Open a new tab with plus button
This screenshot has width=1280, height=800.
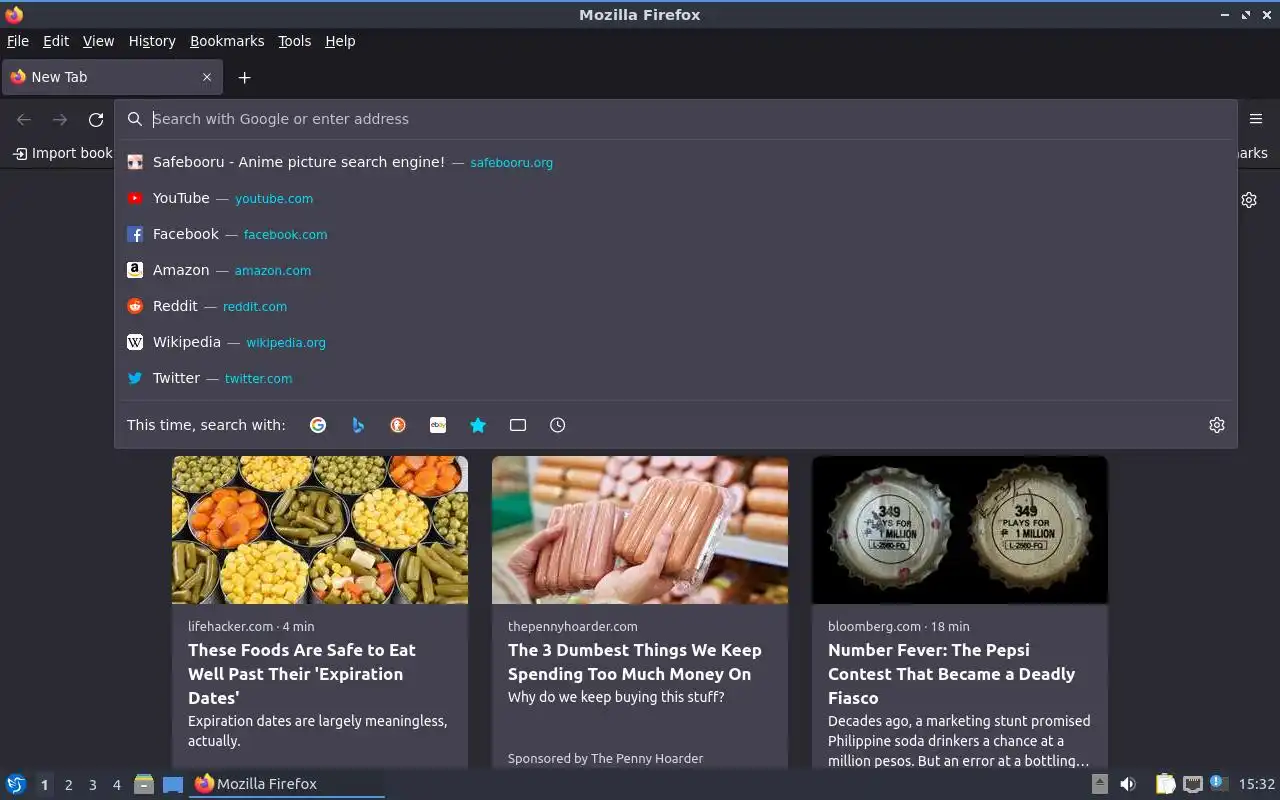click(244, 77)
